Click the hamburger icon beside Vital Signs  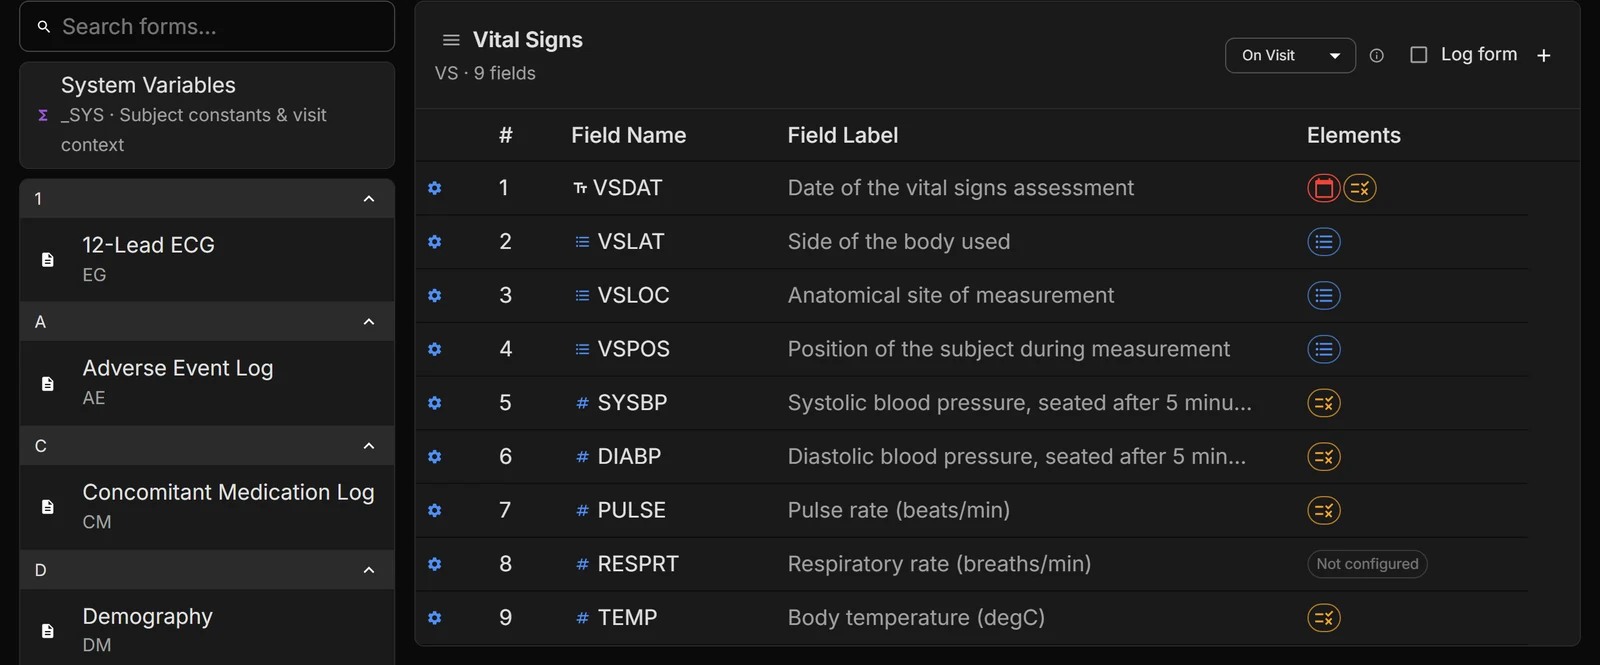[x=451, y=40]
